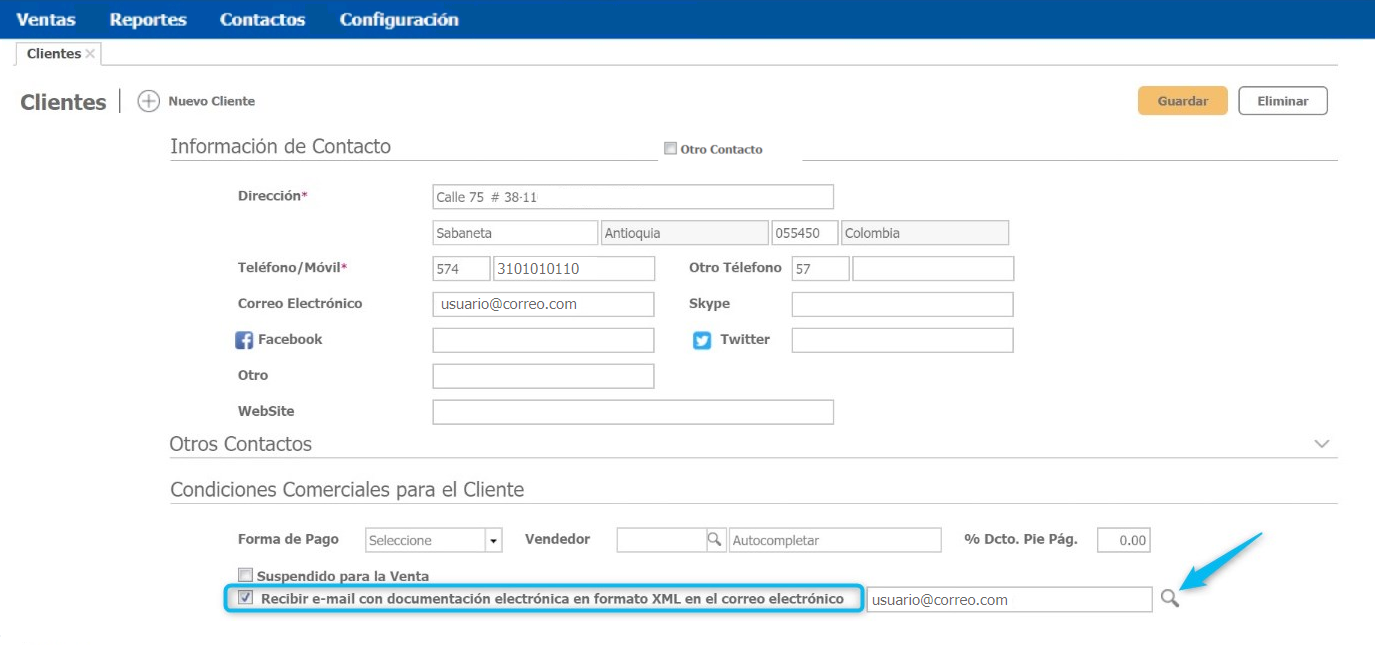Viewport: 1375px width, 645px height.
Task: Open the Ventas menu
Action: coord(46,20)
